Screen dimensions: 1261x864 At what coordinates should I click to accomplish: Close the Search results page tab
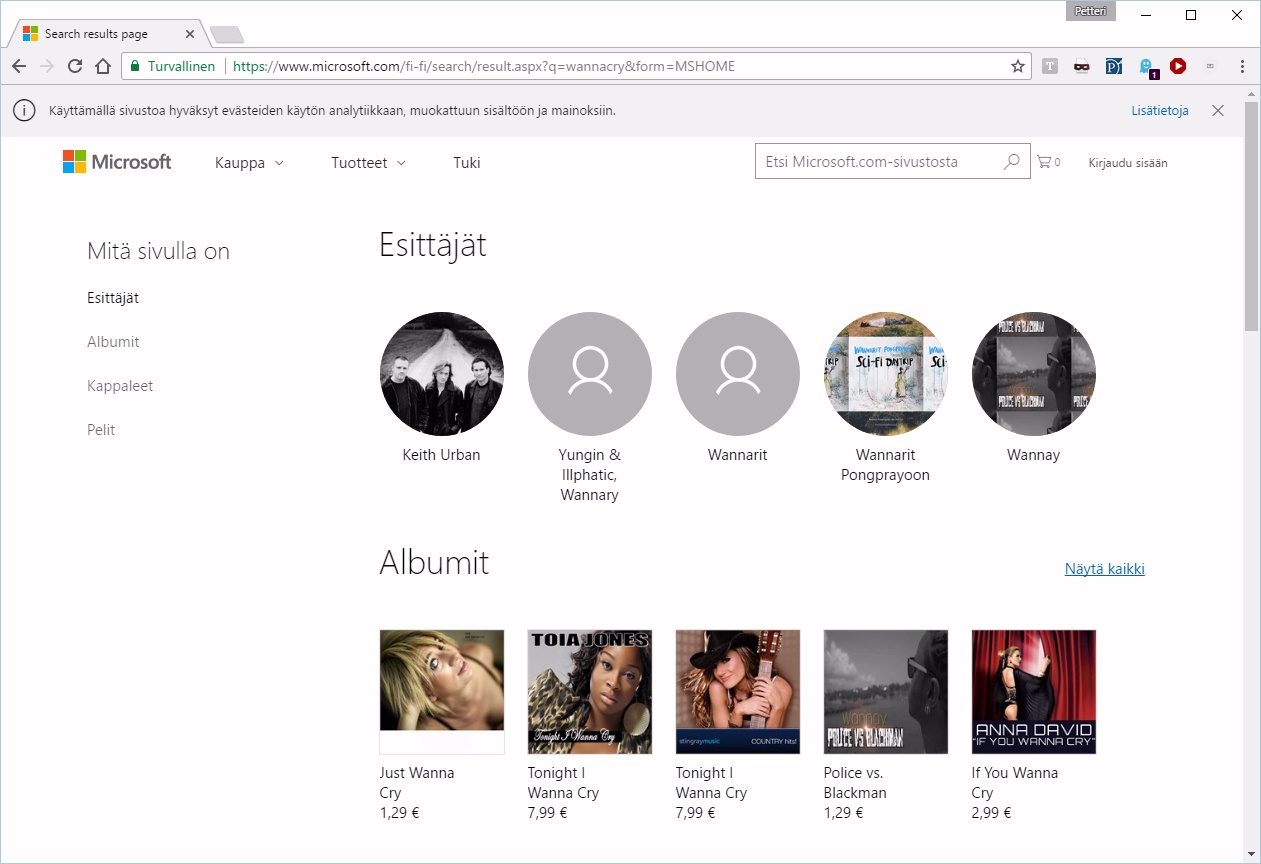[x=190, y=34]
